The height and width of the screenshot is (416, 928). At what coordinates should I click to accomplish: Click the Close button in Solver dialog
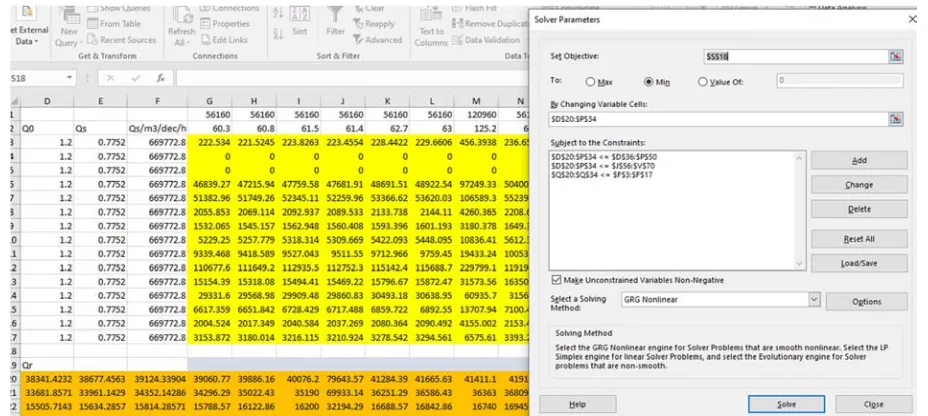[x=873, y=404]
